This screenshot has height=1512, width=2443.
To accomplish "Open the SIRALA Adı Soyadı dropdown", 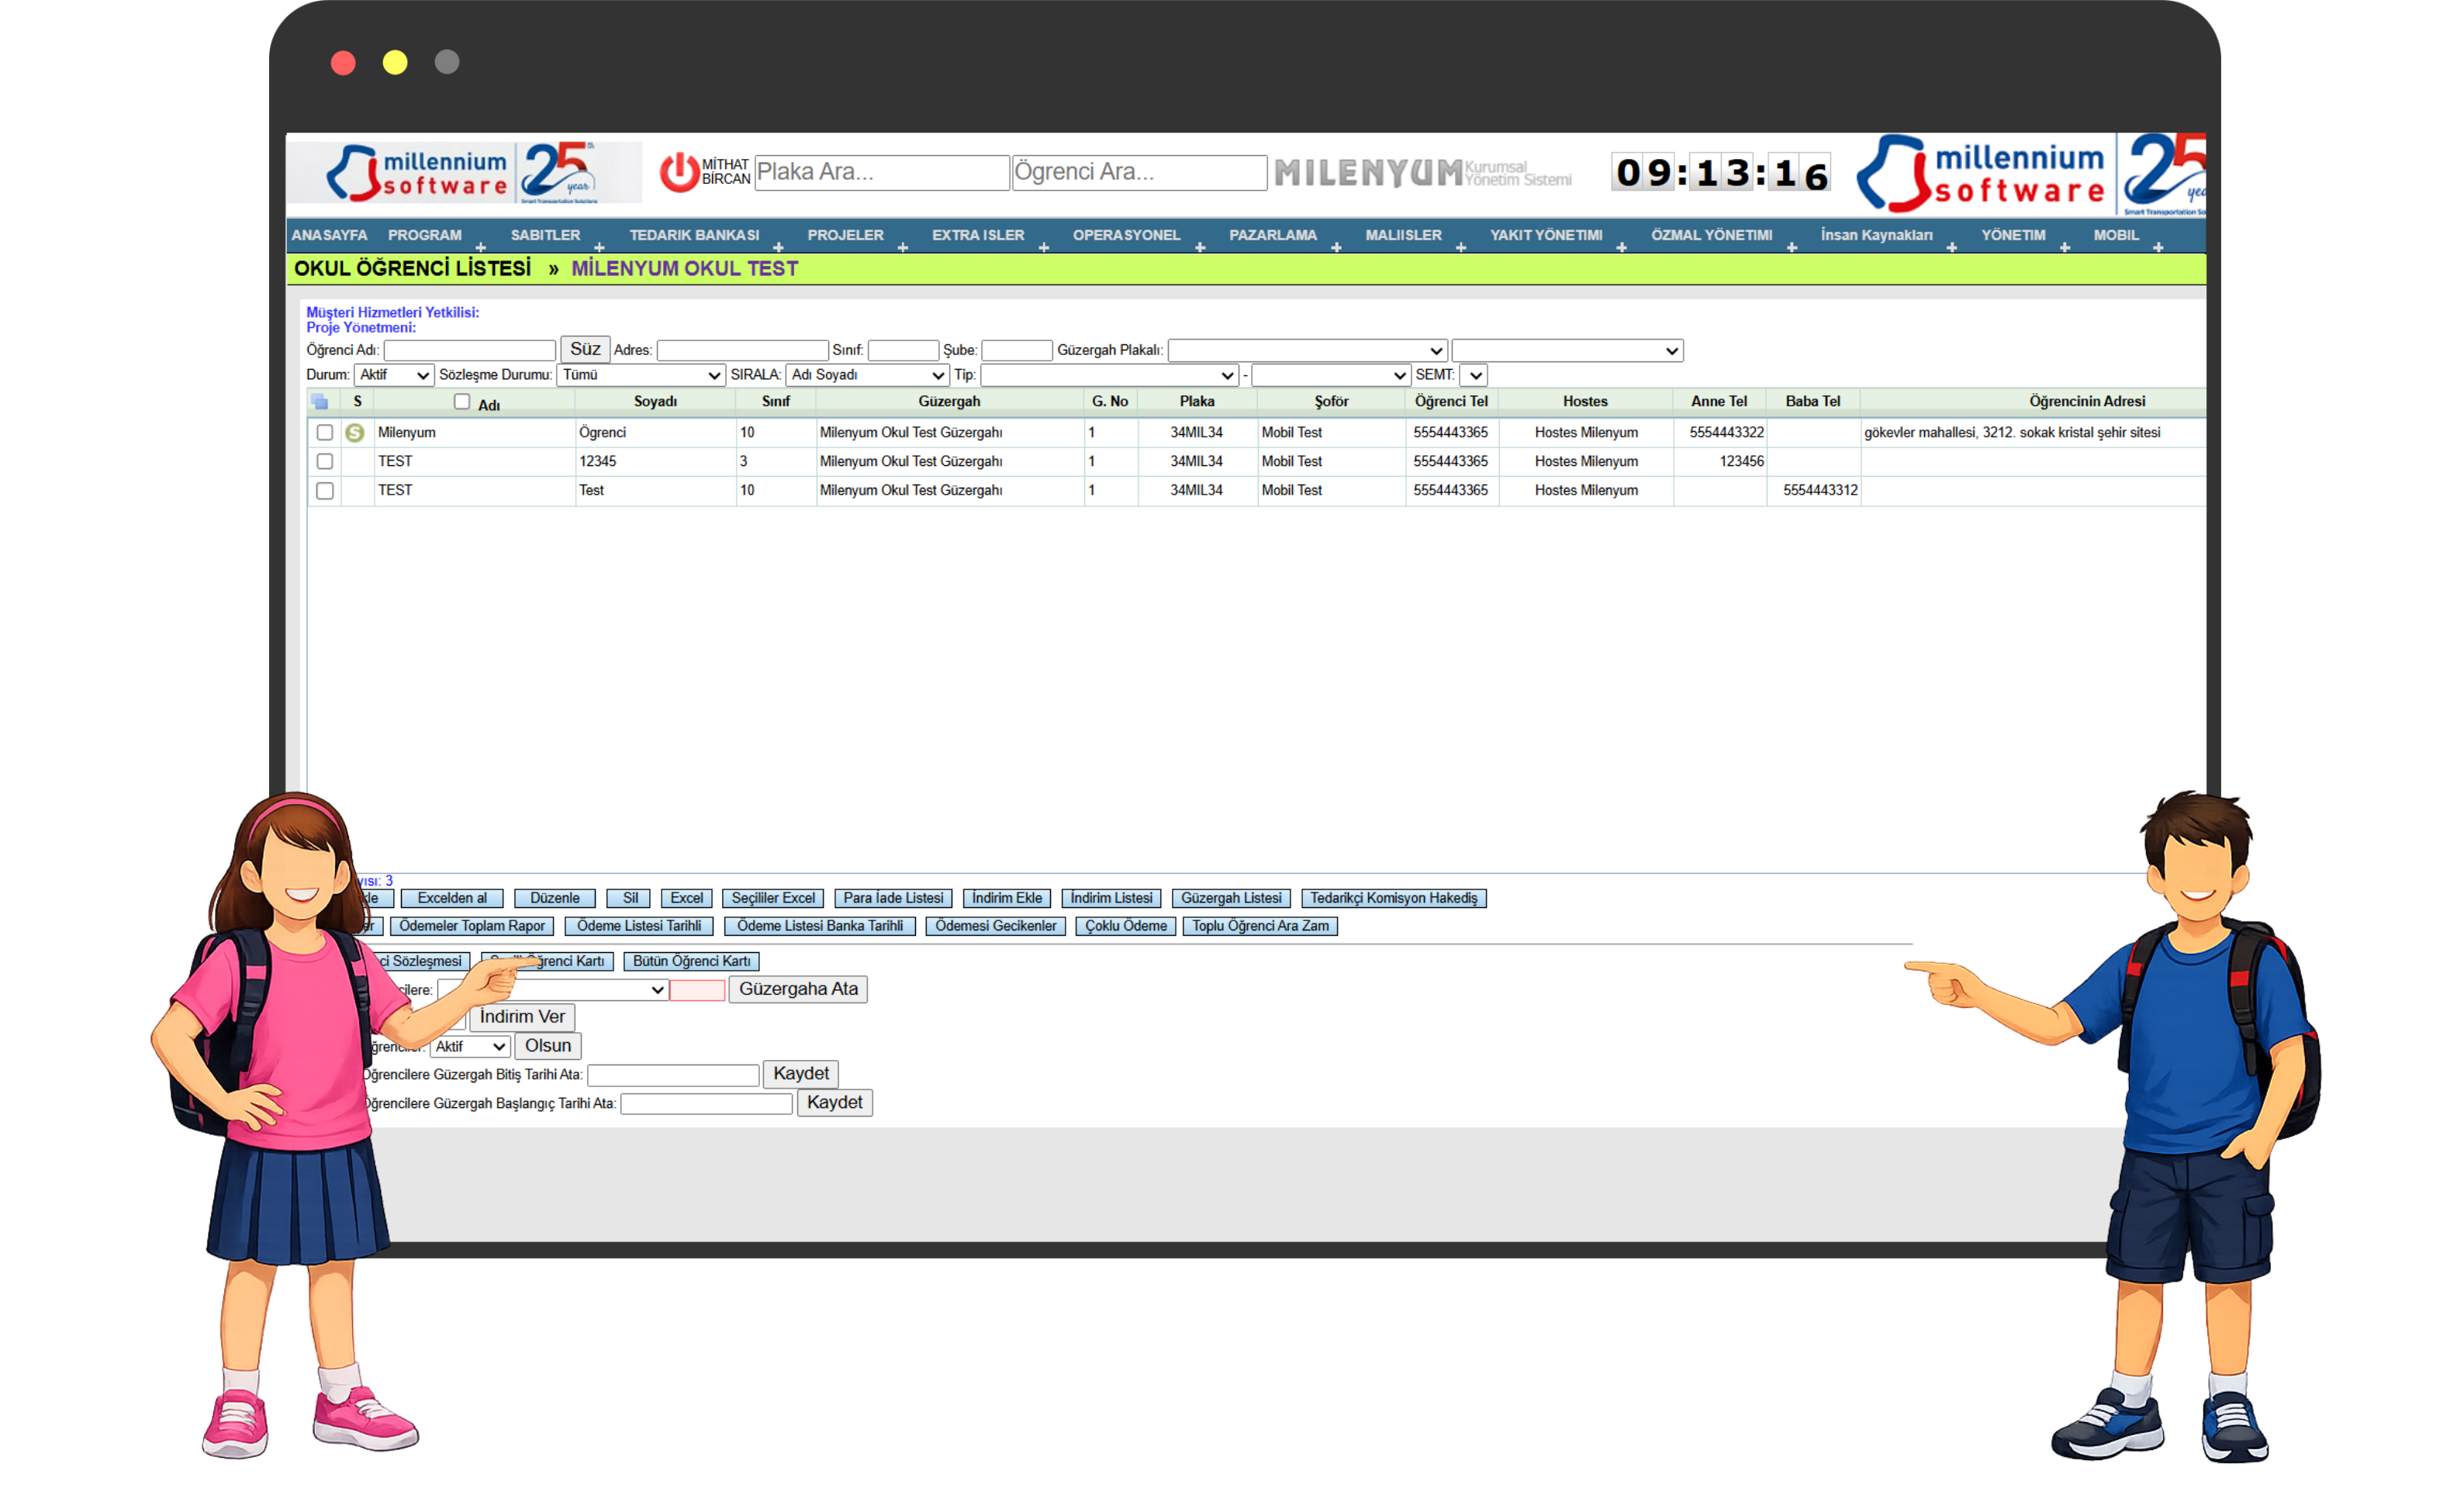I will point(867,375).
